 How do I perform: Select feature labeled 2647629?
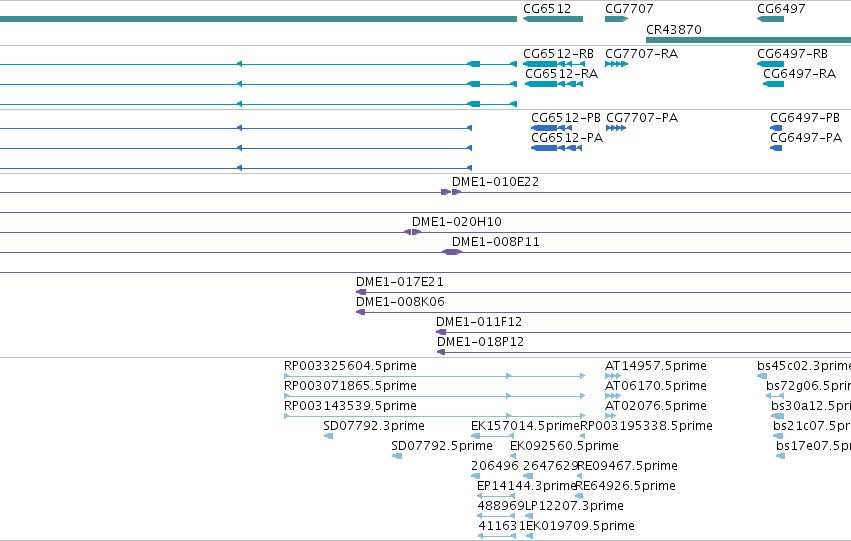[528, 476]
